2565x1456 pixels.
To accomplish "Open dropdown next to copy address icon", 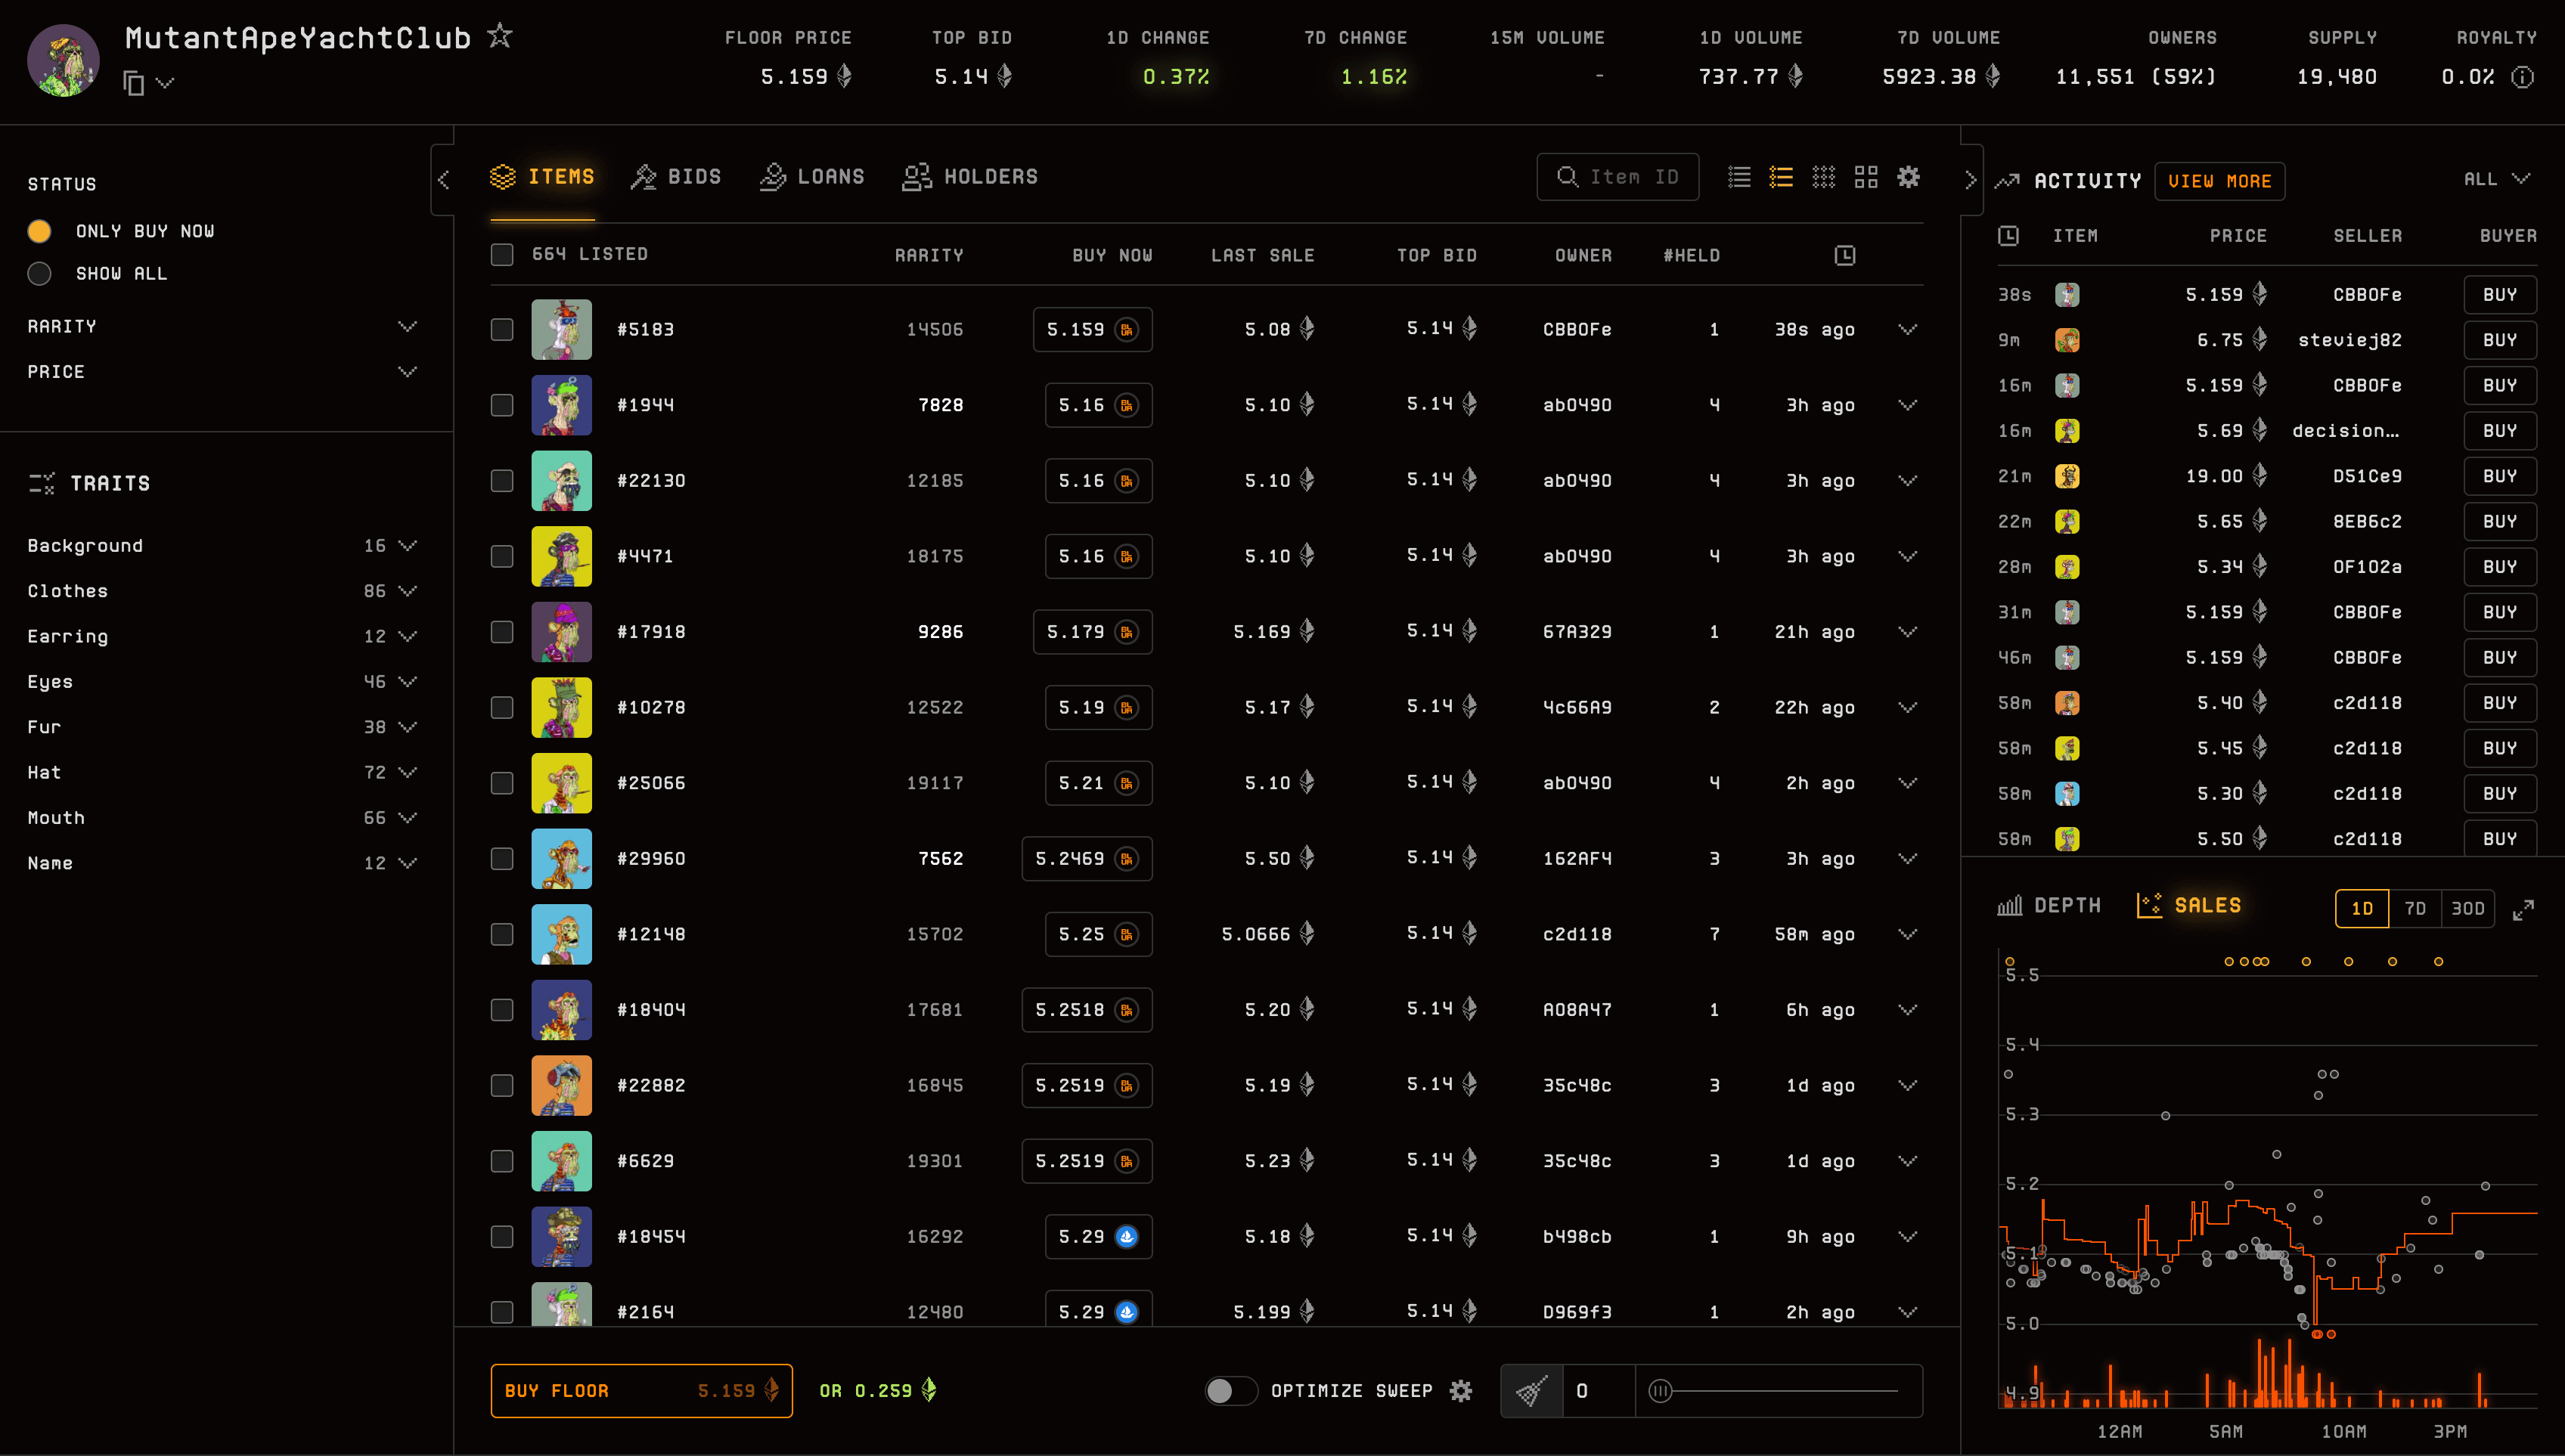I will point(165,83).
